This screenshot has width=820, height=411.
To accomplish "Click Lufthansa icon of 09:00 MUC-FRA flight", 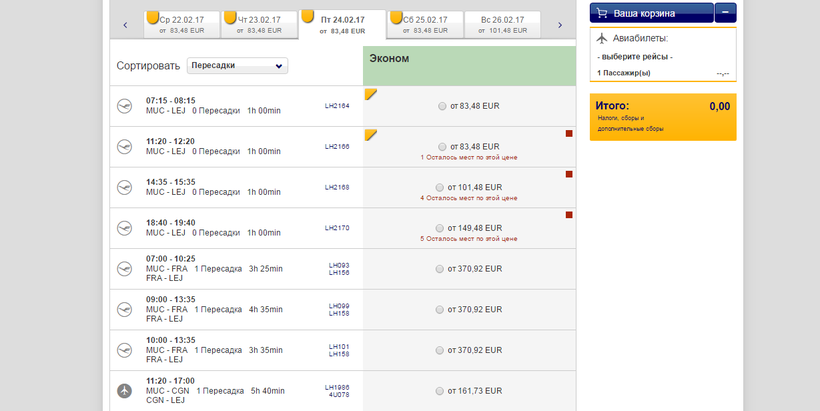I will tap(125, 310).
